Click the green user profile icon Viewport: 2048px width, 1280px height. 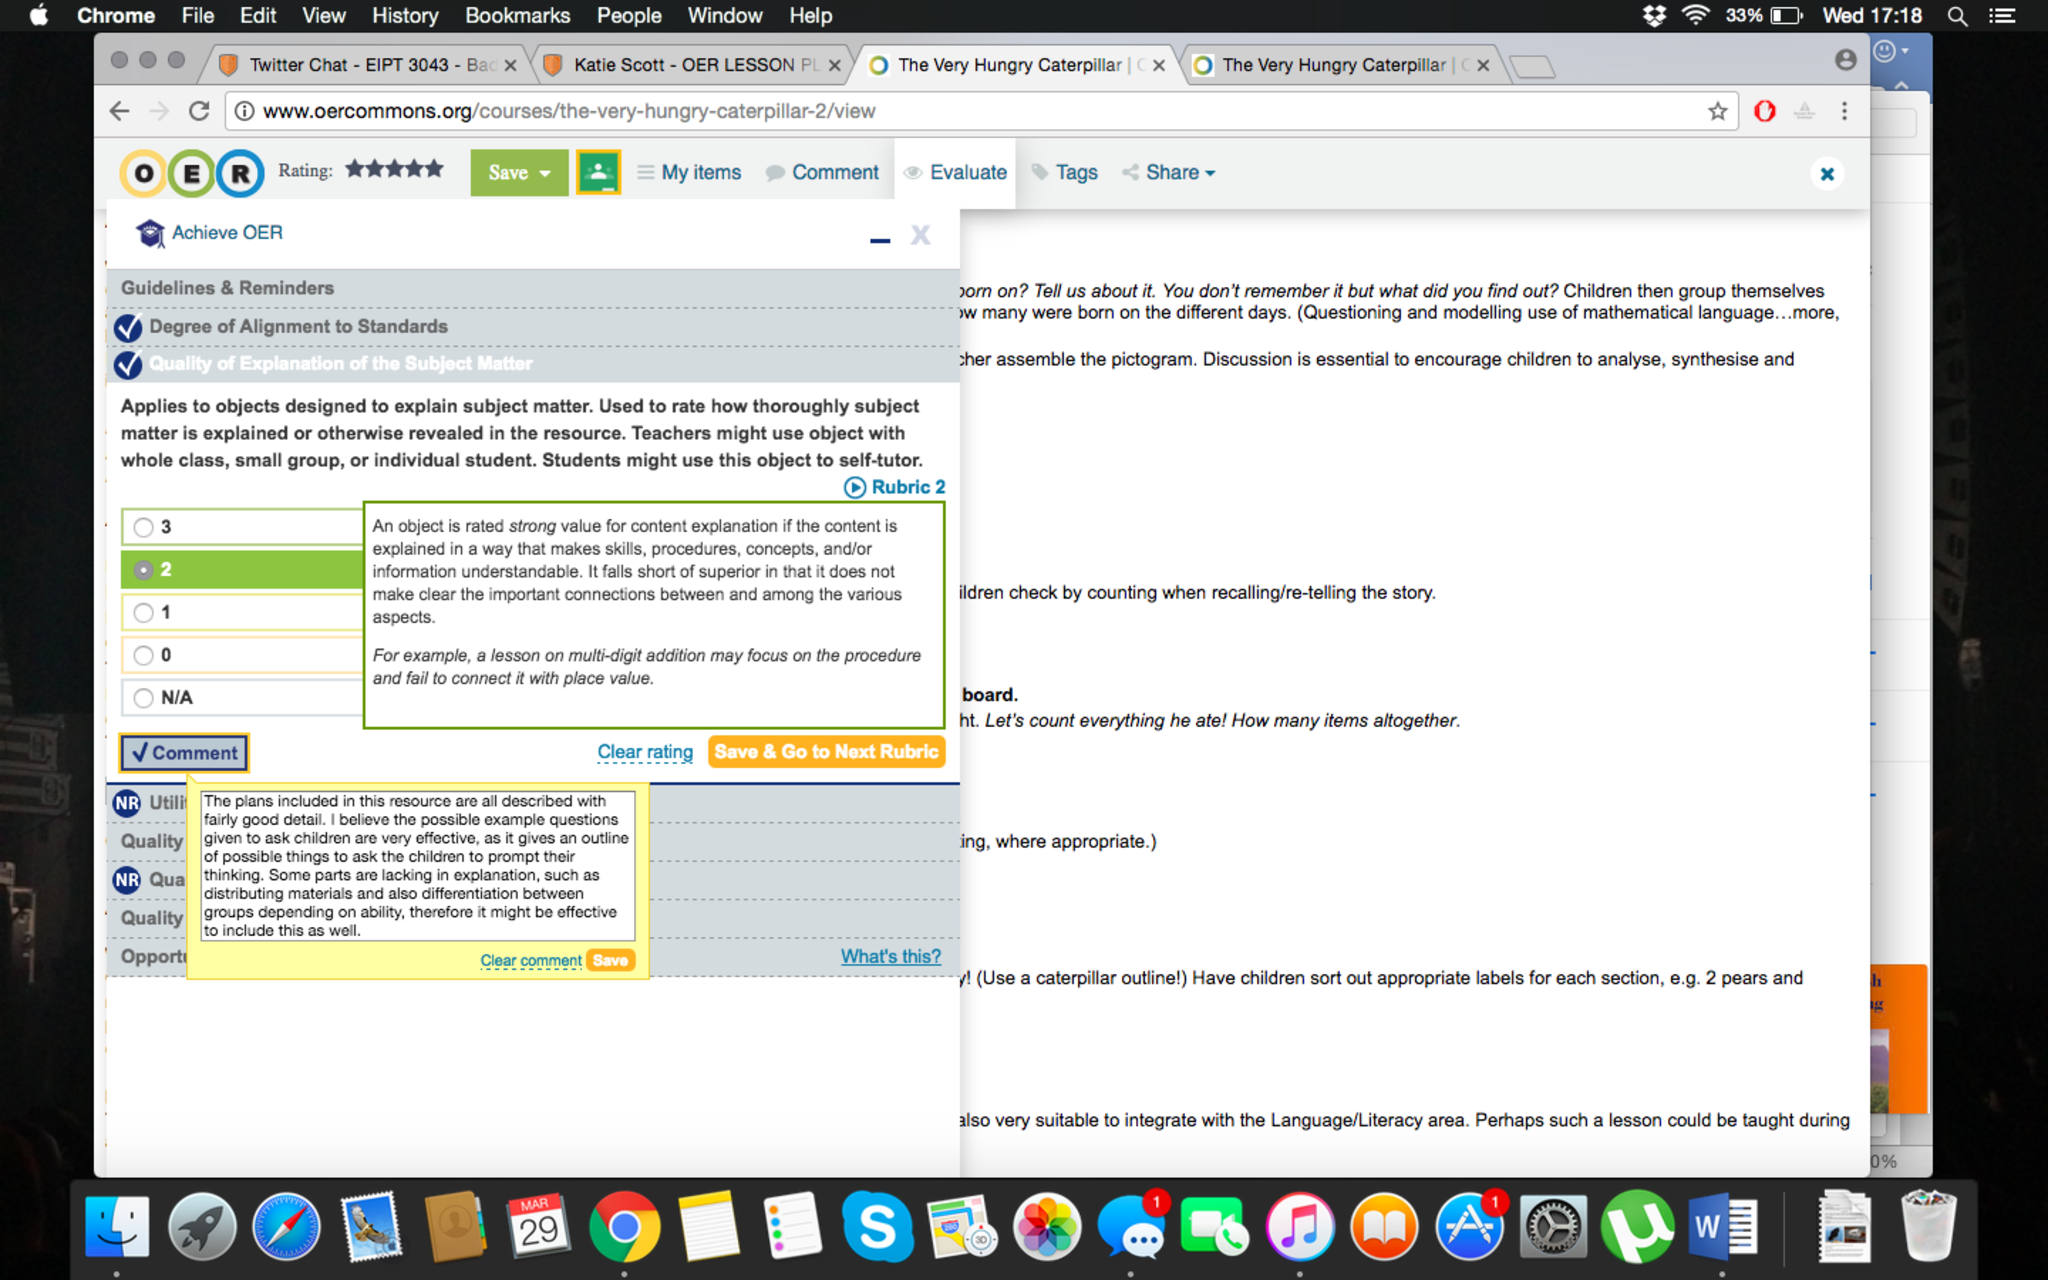[598, 172]
